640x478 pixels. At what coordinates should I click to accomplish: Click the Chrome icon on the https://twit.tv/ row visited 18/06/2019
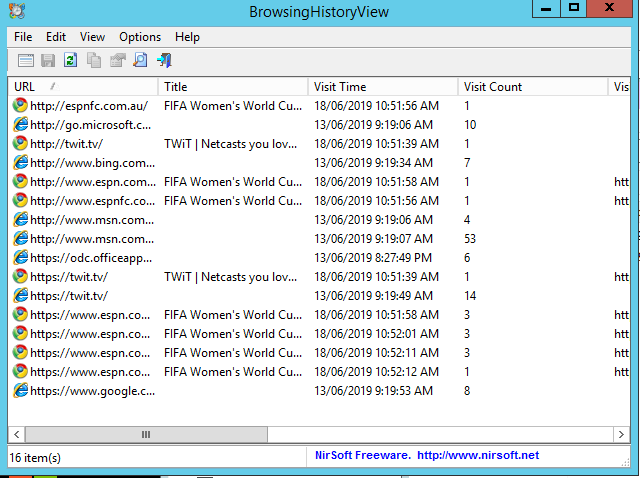[20, 277]
